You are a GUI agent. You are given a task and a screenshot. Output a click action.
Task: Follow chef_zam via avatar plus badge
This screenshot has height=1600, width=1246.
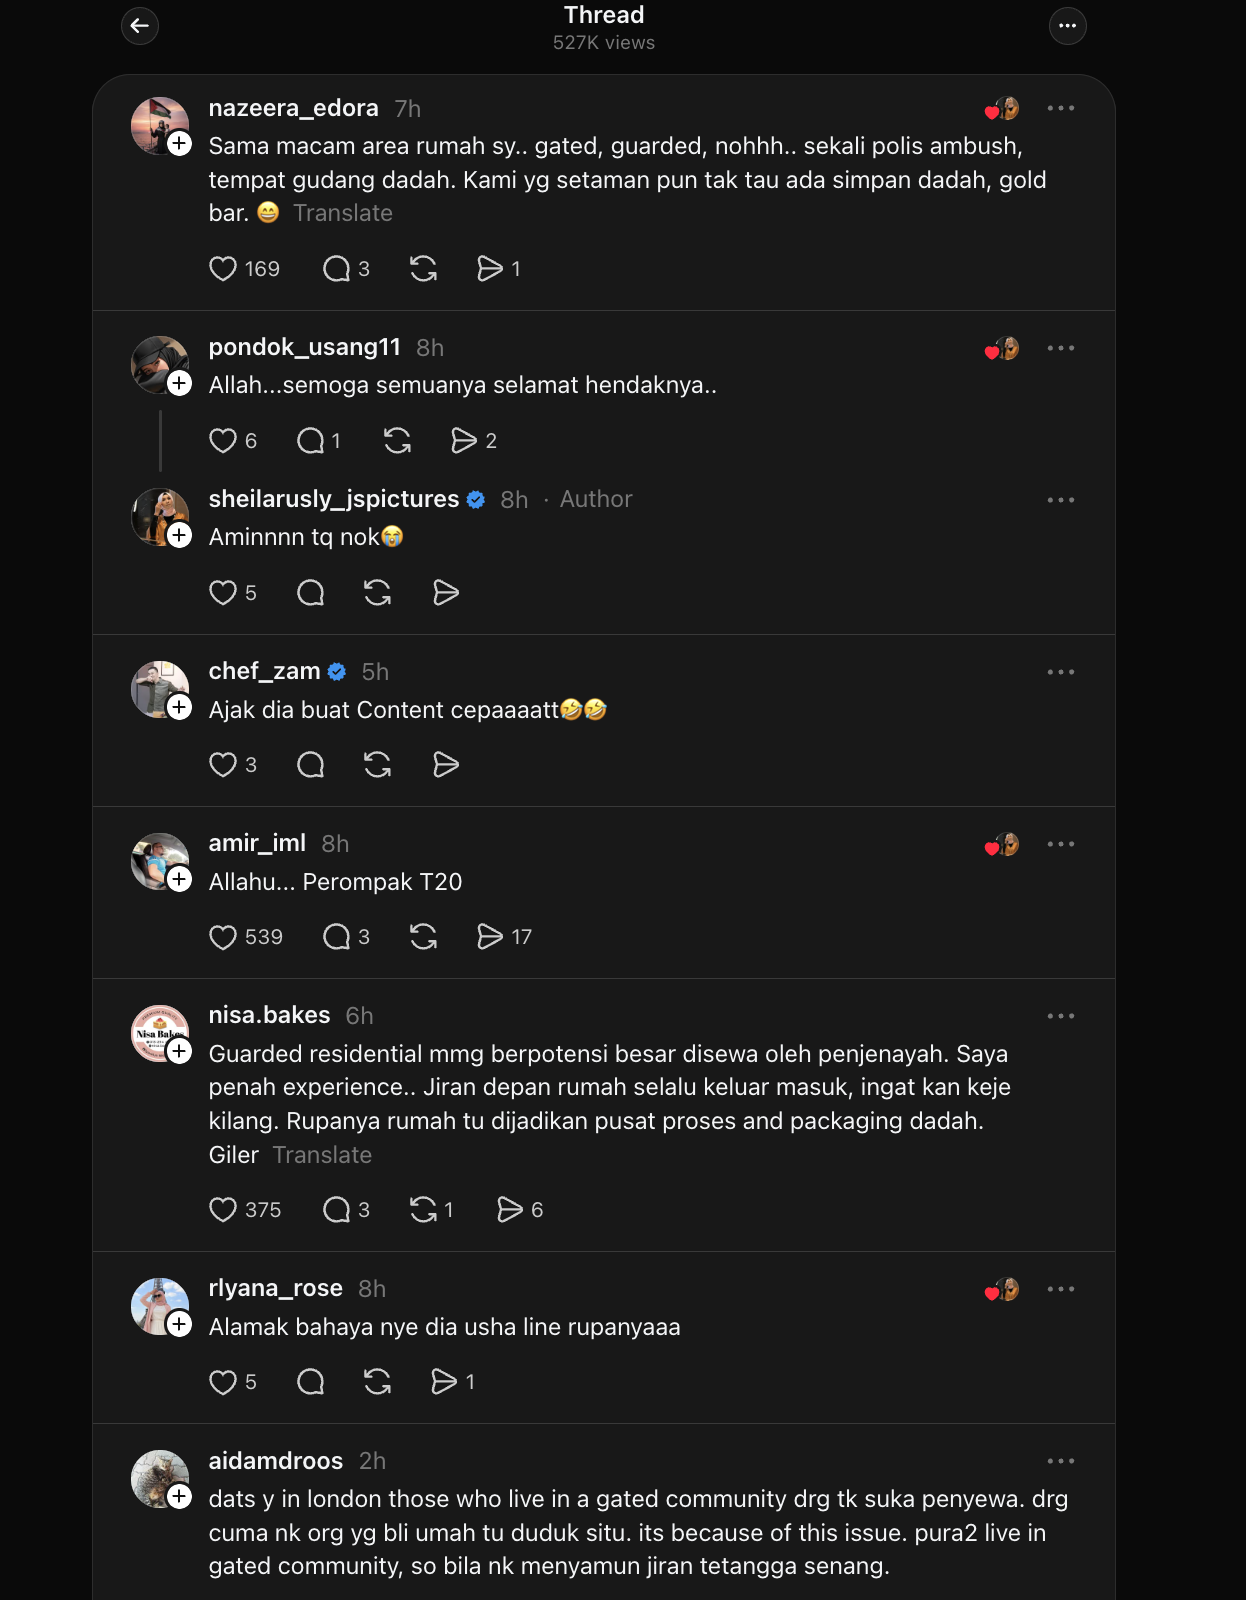click(x=180, y=707)
